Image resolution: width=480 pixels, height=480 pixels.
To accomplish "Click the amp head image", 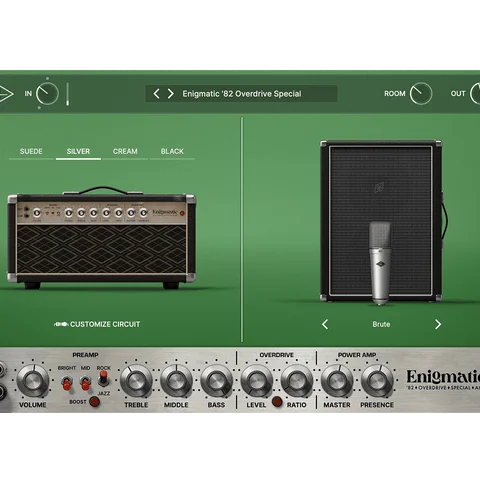I will click(101, 237).
